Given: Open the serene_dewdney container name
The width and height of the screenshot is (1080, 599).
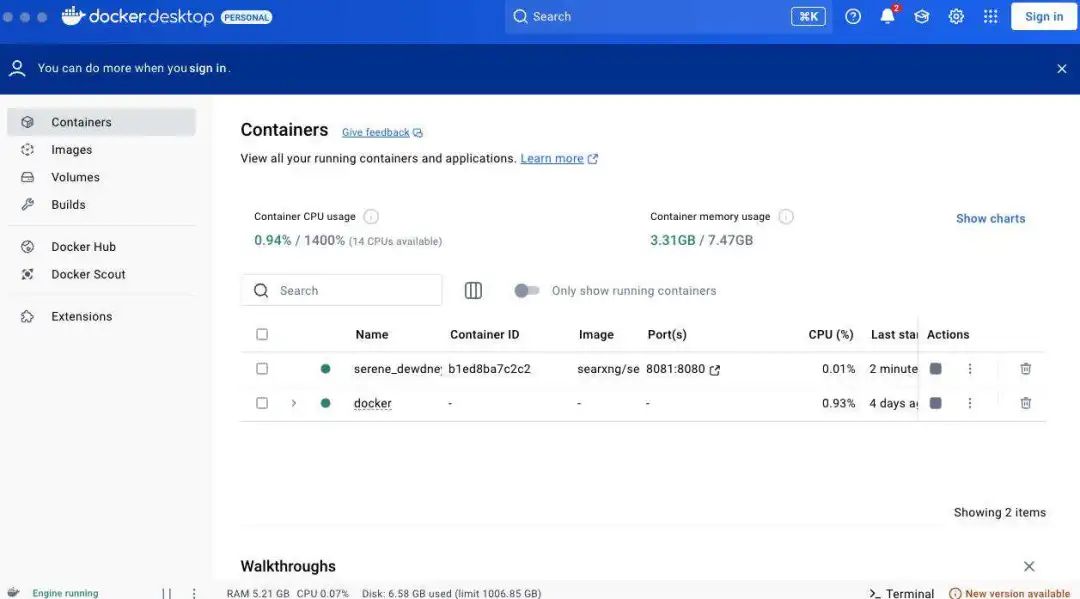Looking at the screenshot, I should pos(397,369).
